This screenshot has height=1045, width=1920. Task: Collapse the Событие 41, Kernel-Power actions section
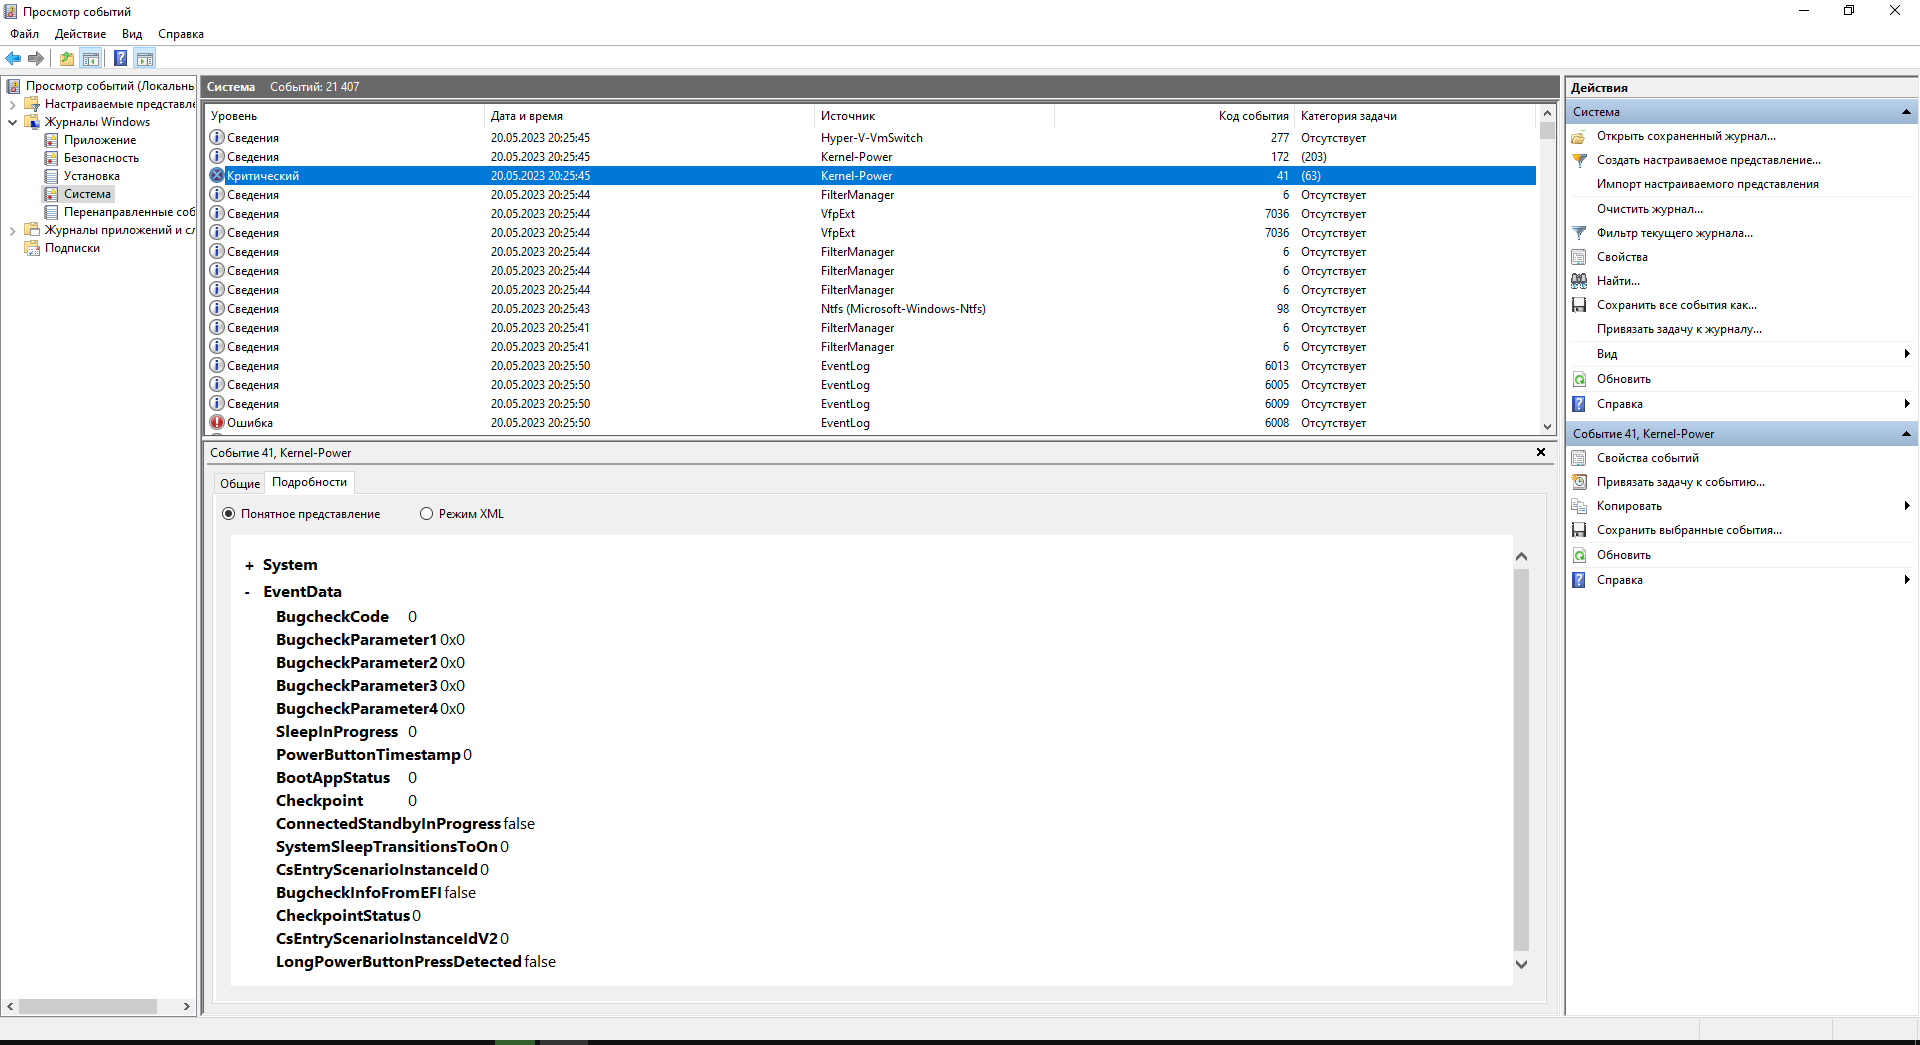1906,434
